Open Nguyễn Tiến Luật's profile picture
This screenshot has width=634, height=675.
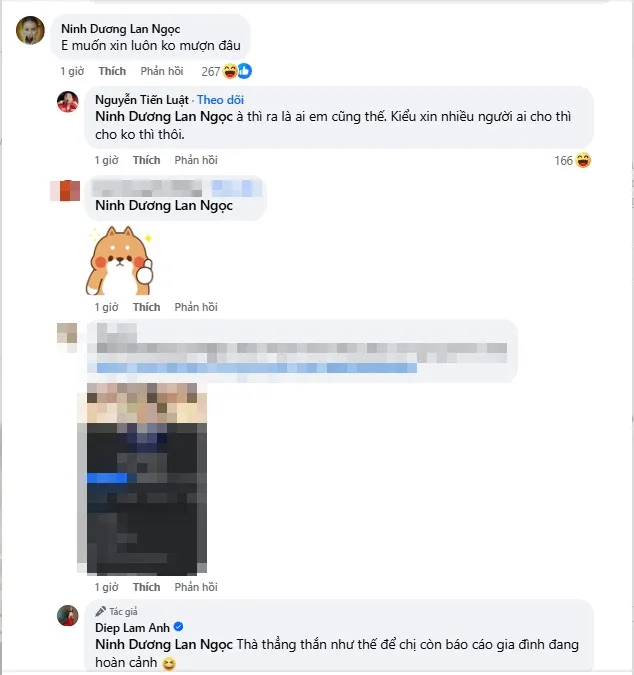pyautogui.click(x=68, y=102)
